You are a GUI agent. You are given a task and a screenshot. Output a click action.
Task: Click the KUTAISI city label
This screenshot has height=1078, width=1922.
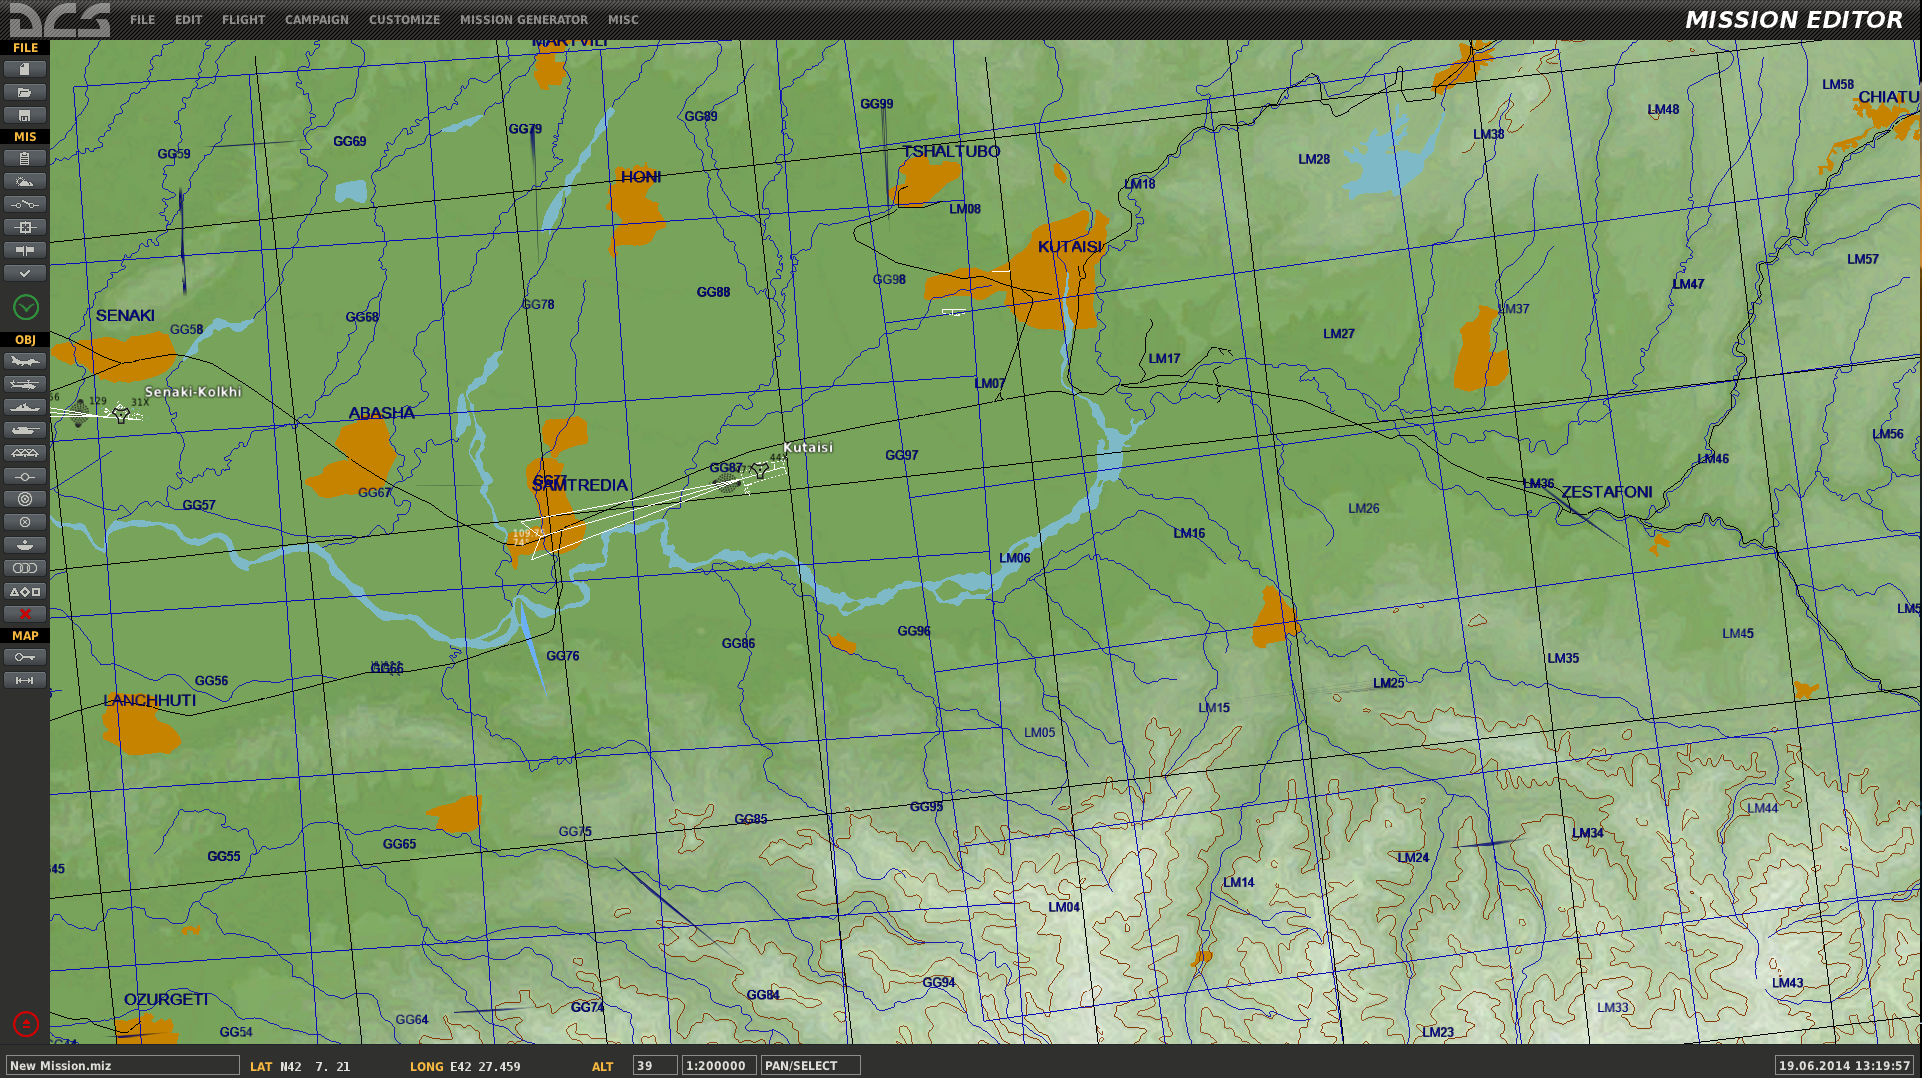[x=1070, y=247]
